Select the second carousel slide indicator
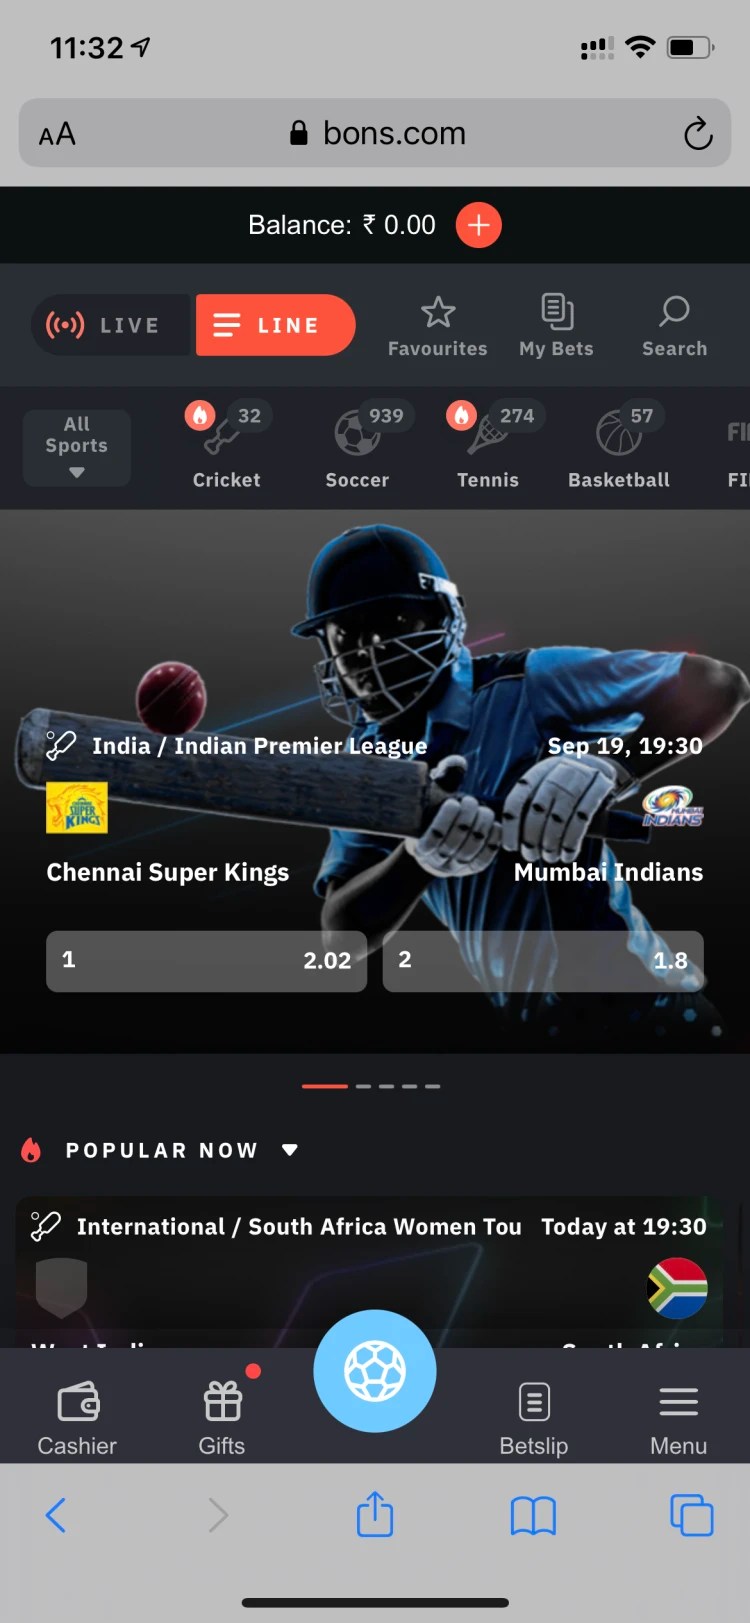This screenshot has width=750, height=1623. (x=363, y=1086)
